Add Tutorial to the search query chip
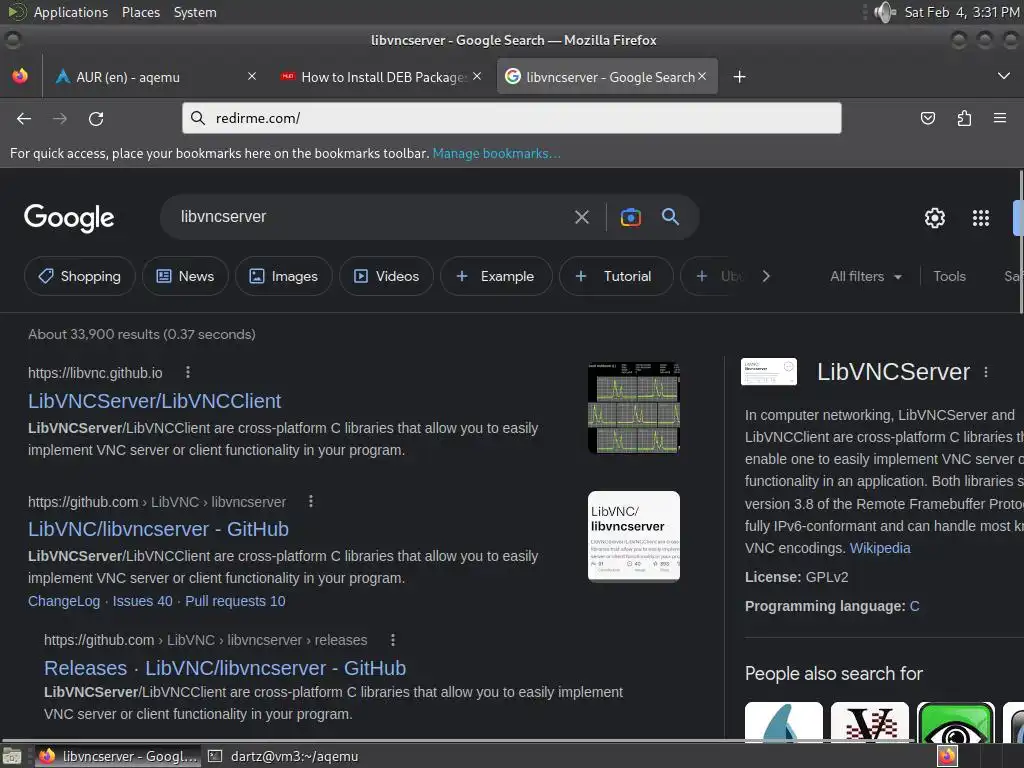1024x768 pixels. click(x=616, y=276)
